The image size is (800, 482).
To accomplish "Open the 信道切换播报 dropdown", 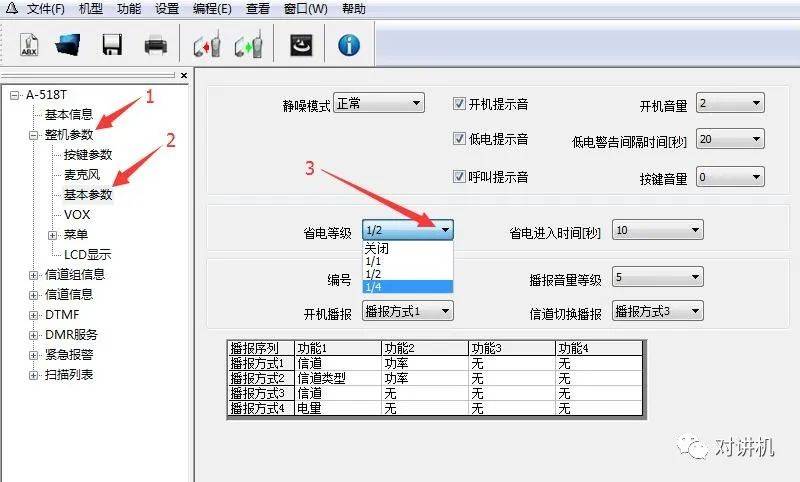I will (658, 311).
